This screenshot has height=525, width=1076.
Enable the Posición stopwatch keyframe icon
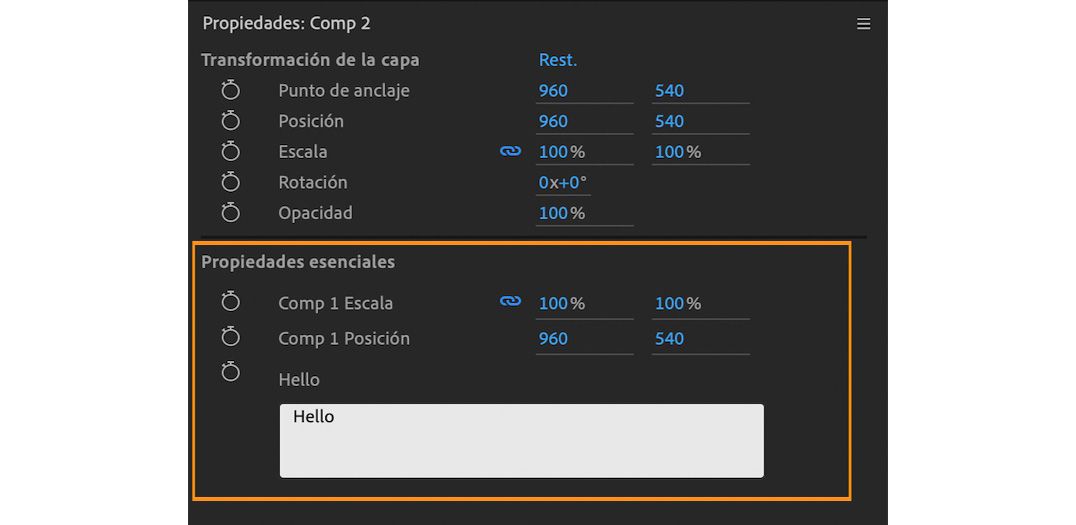(231, 121)
